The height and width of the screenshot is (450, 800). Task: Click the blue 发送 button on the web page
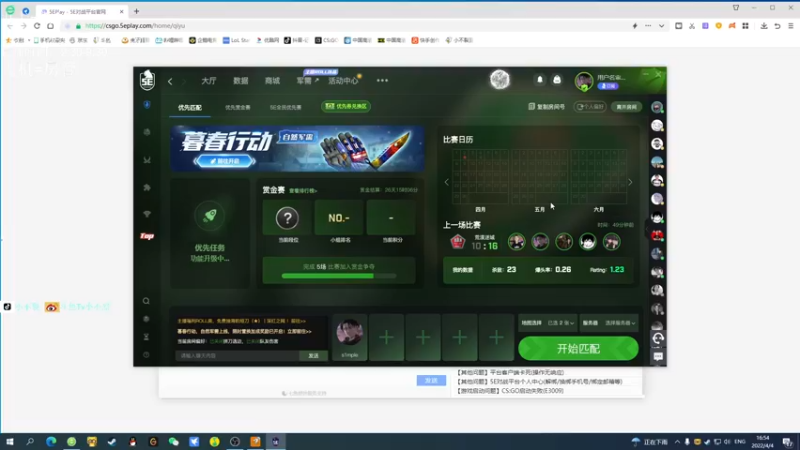click(x=431, y=381)
